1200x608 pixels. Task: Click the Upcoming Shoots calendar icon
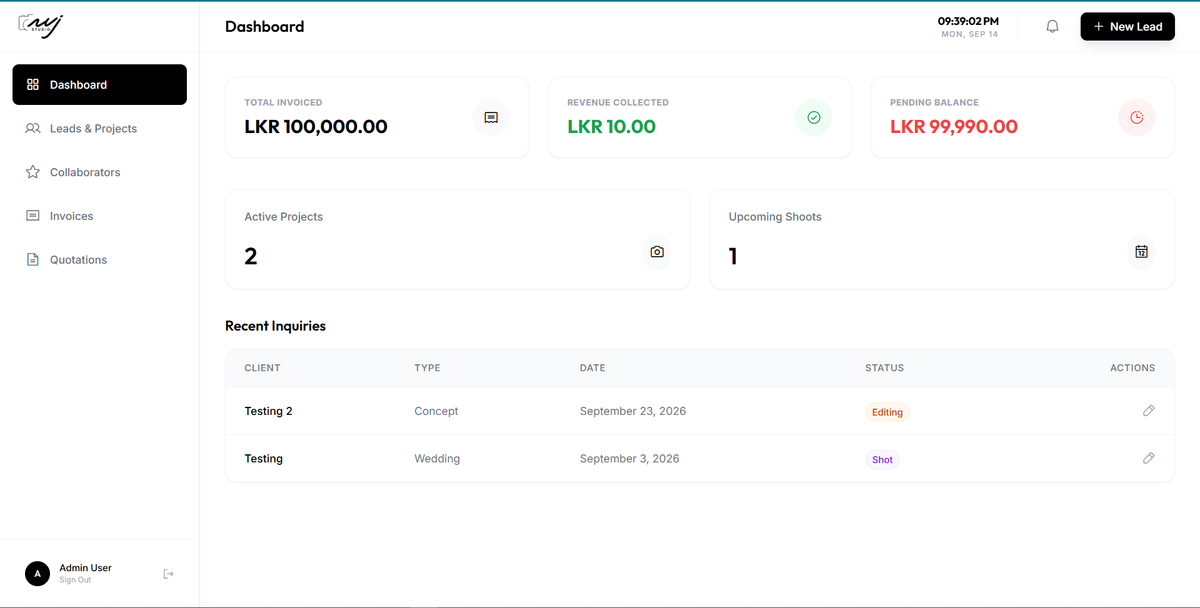pyautogui.click(x=1141, y=252)
